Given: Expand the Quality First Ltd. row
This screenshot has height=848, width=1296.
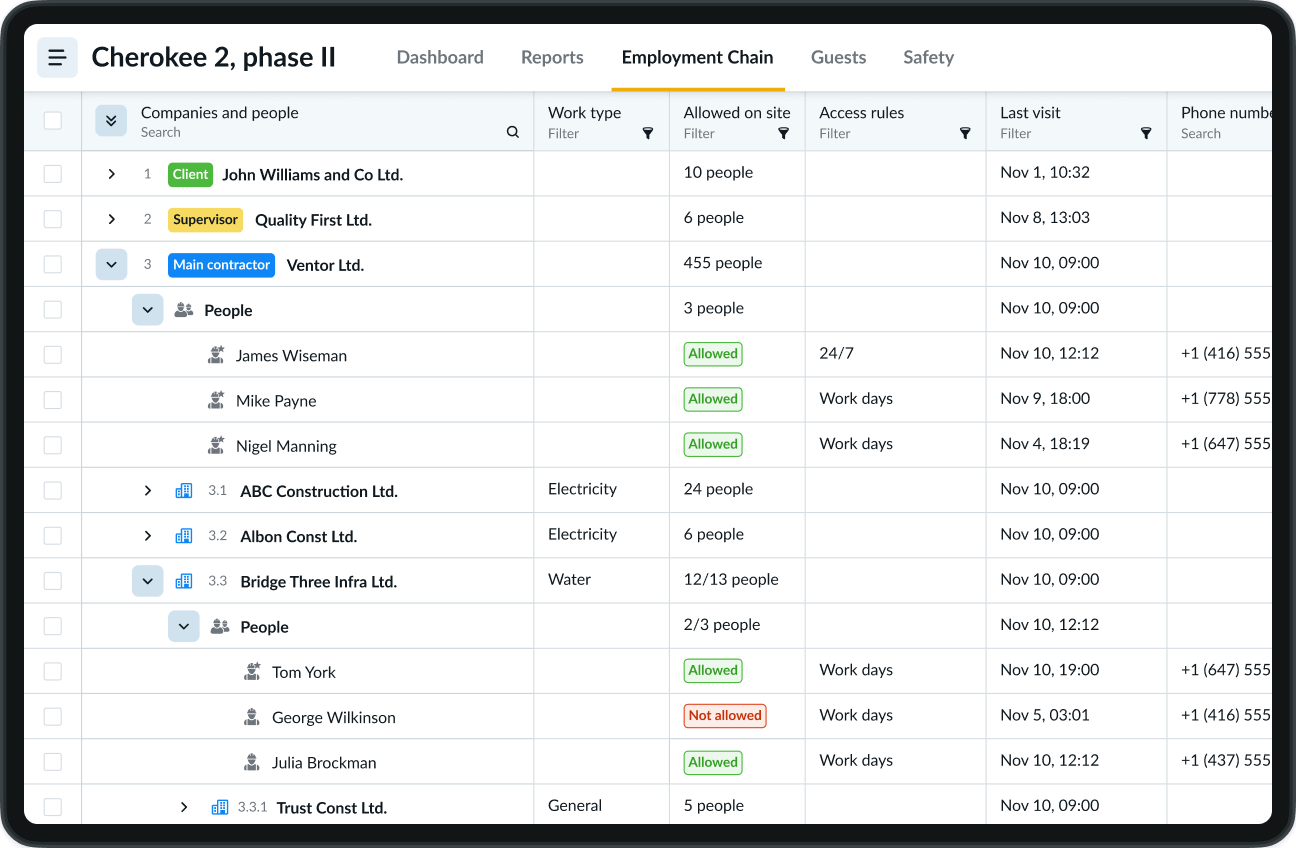Looking at the screenshot, I should pos(111,219).
